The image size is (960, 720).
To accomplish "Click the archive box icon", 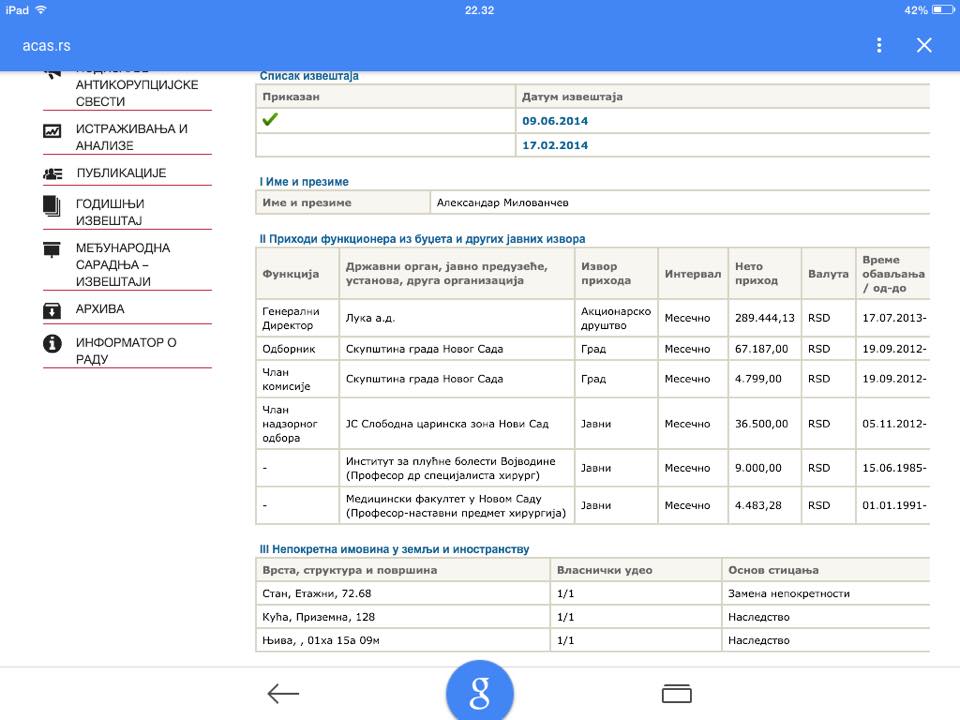I will [x=52, y=310].
